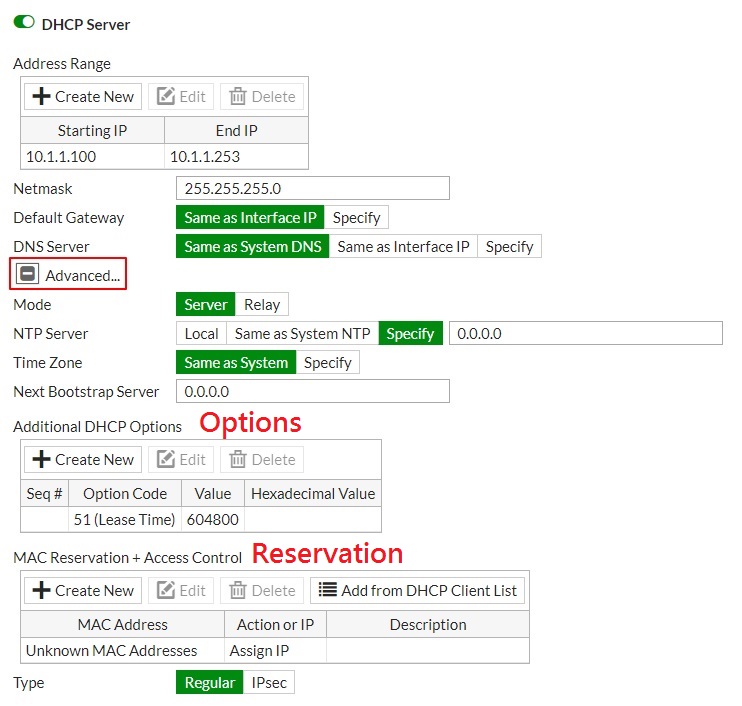Switch Mode to Relay
Image resolution: width=742 pixels, height=706 pixels.
(x=263, y=304)
